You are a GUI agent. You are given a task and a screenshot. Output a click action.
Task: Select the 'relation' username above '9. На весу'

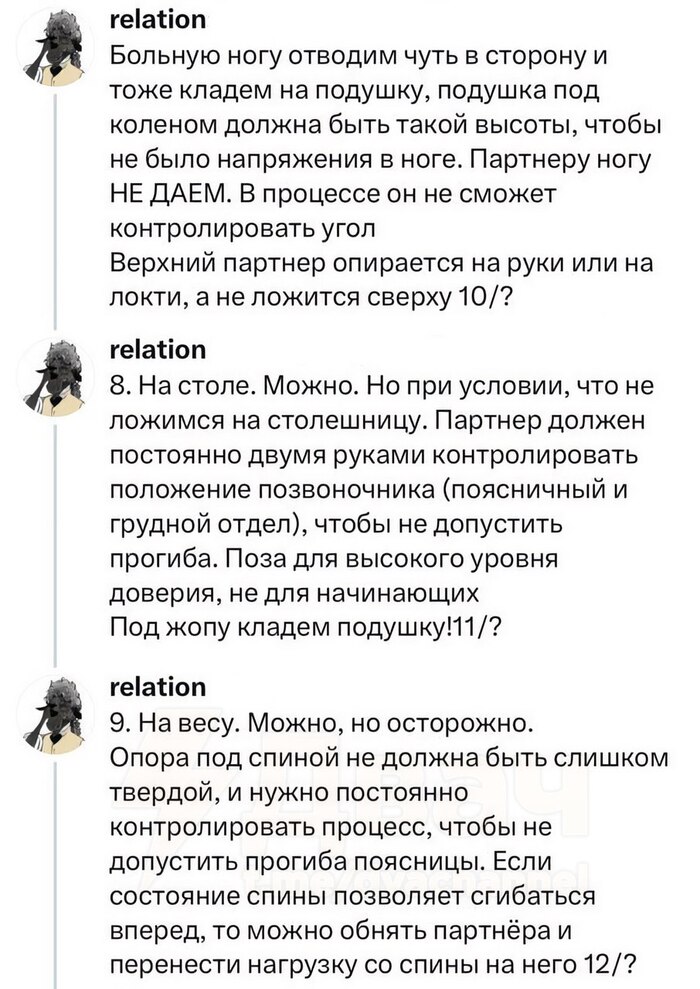click(x=157, y=687)
